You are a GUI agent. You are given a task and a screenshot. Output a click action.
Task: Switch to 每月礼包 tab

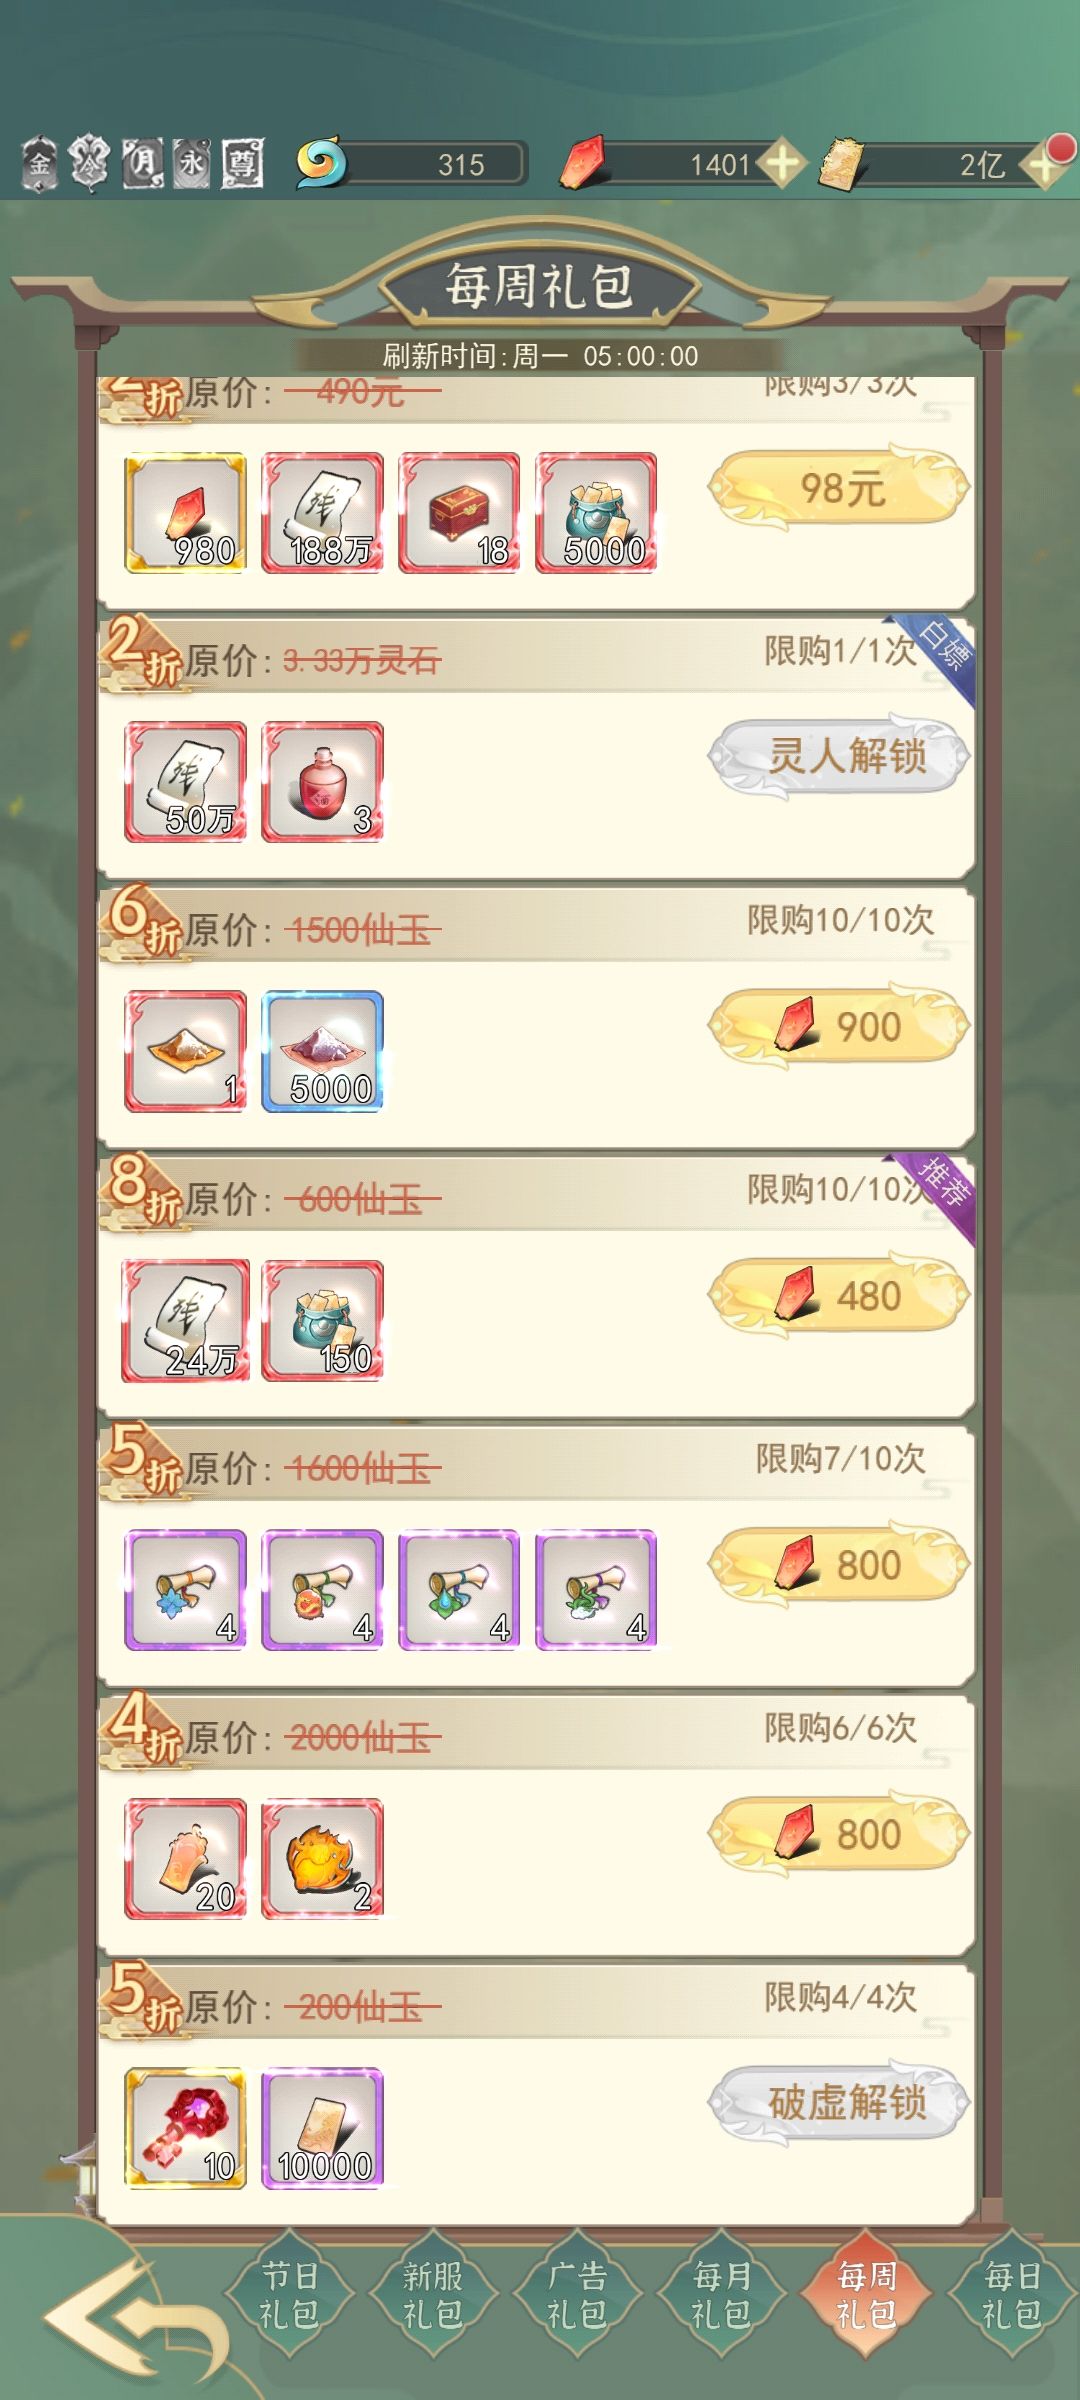click(722, 2294)
